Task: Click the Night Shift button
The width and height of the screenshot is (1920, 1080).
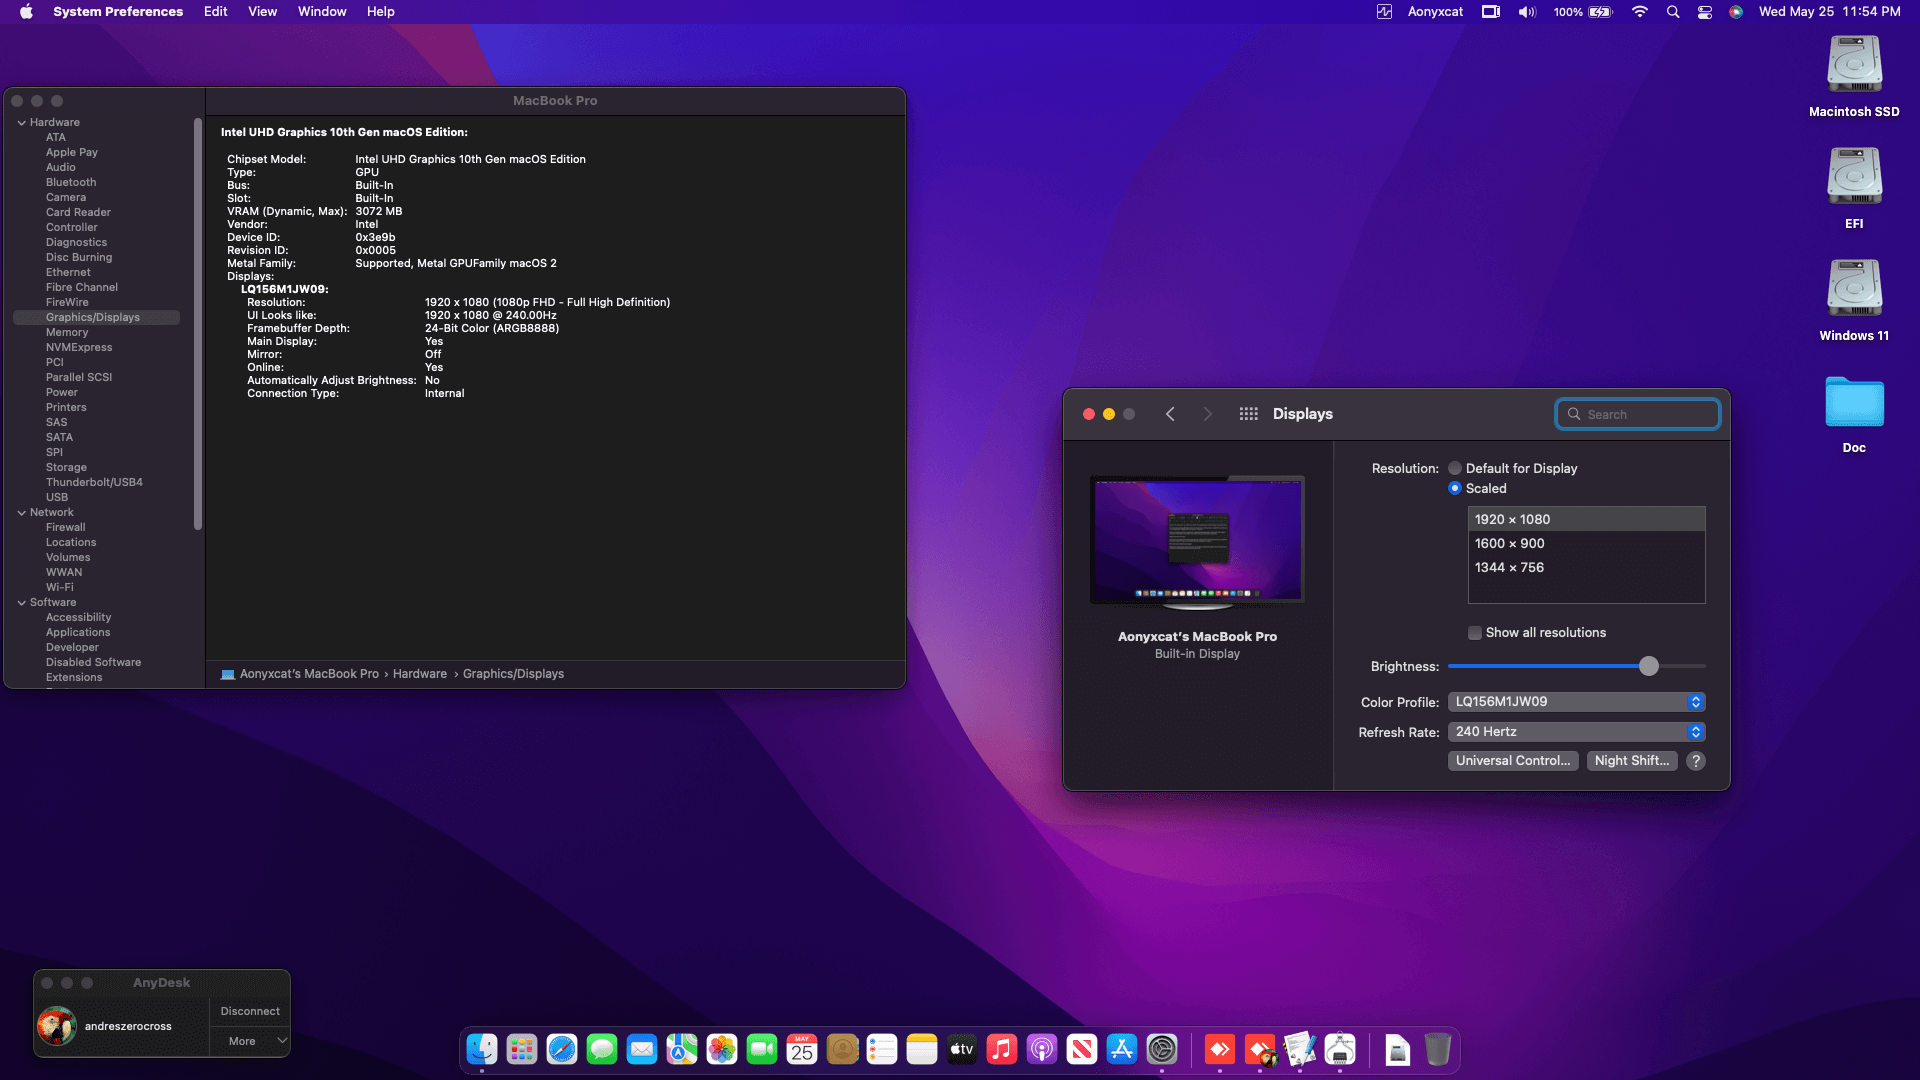Action: click(1632, 761)
